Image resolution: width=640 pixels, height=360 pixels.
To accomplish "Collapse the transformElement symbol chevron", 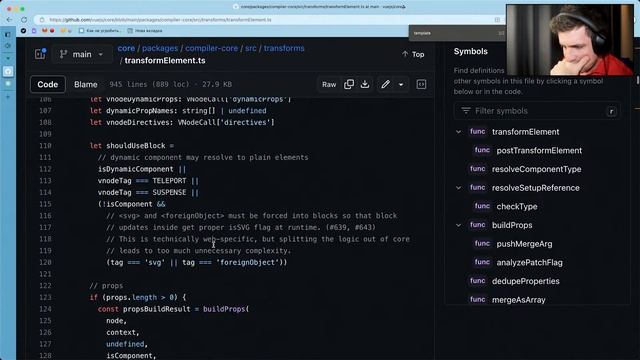I will [x=458, y=132].
